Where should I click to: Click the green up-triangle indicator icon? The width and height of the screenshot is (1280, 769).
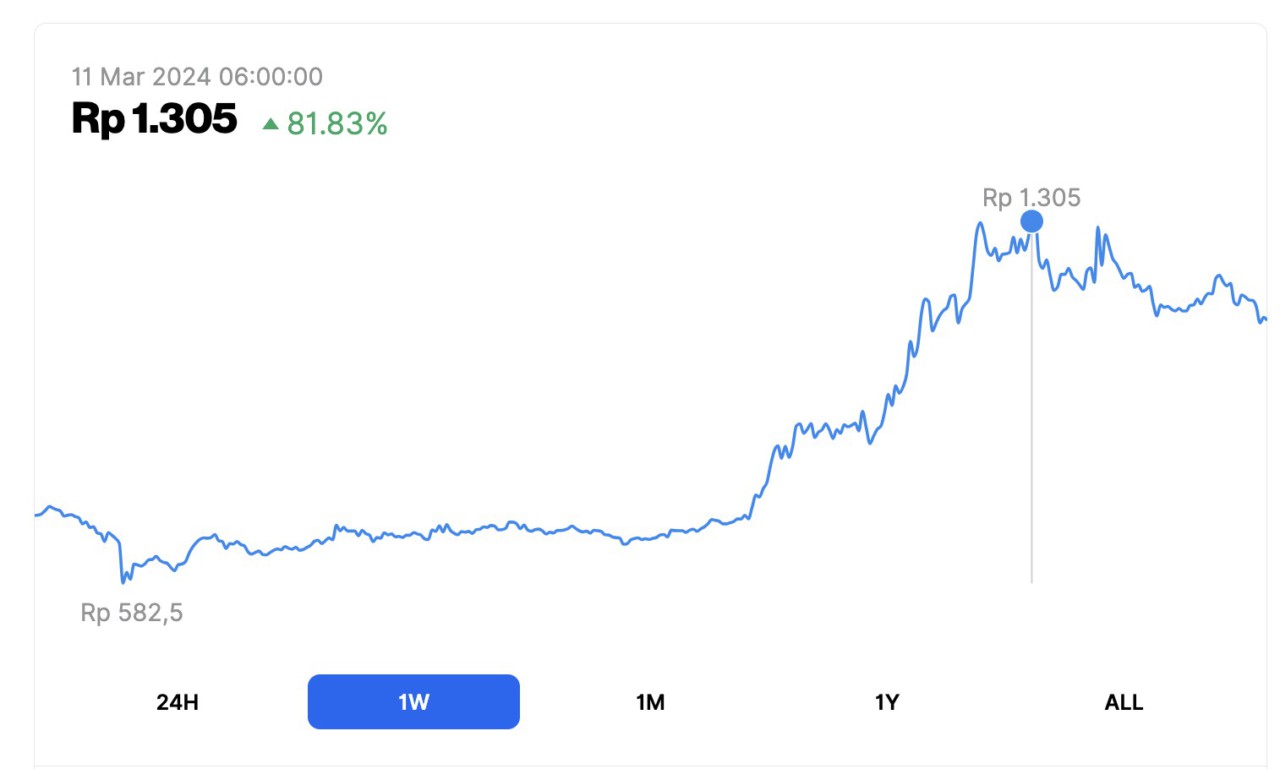[x=270, y=124]
